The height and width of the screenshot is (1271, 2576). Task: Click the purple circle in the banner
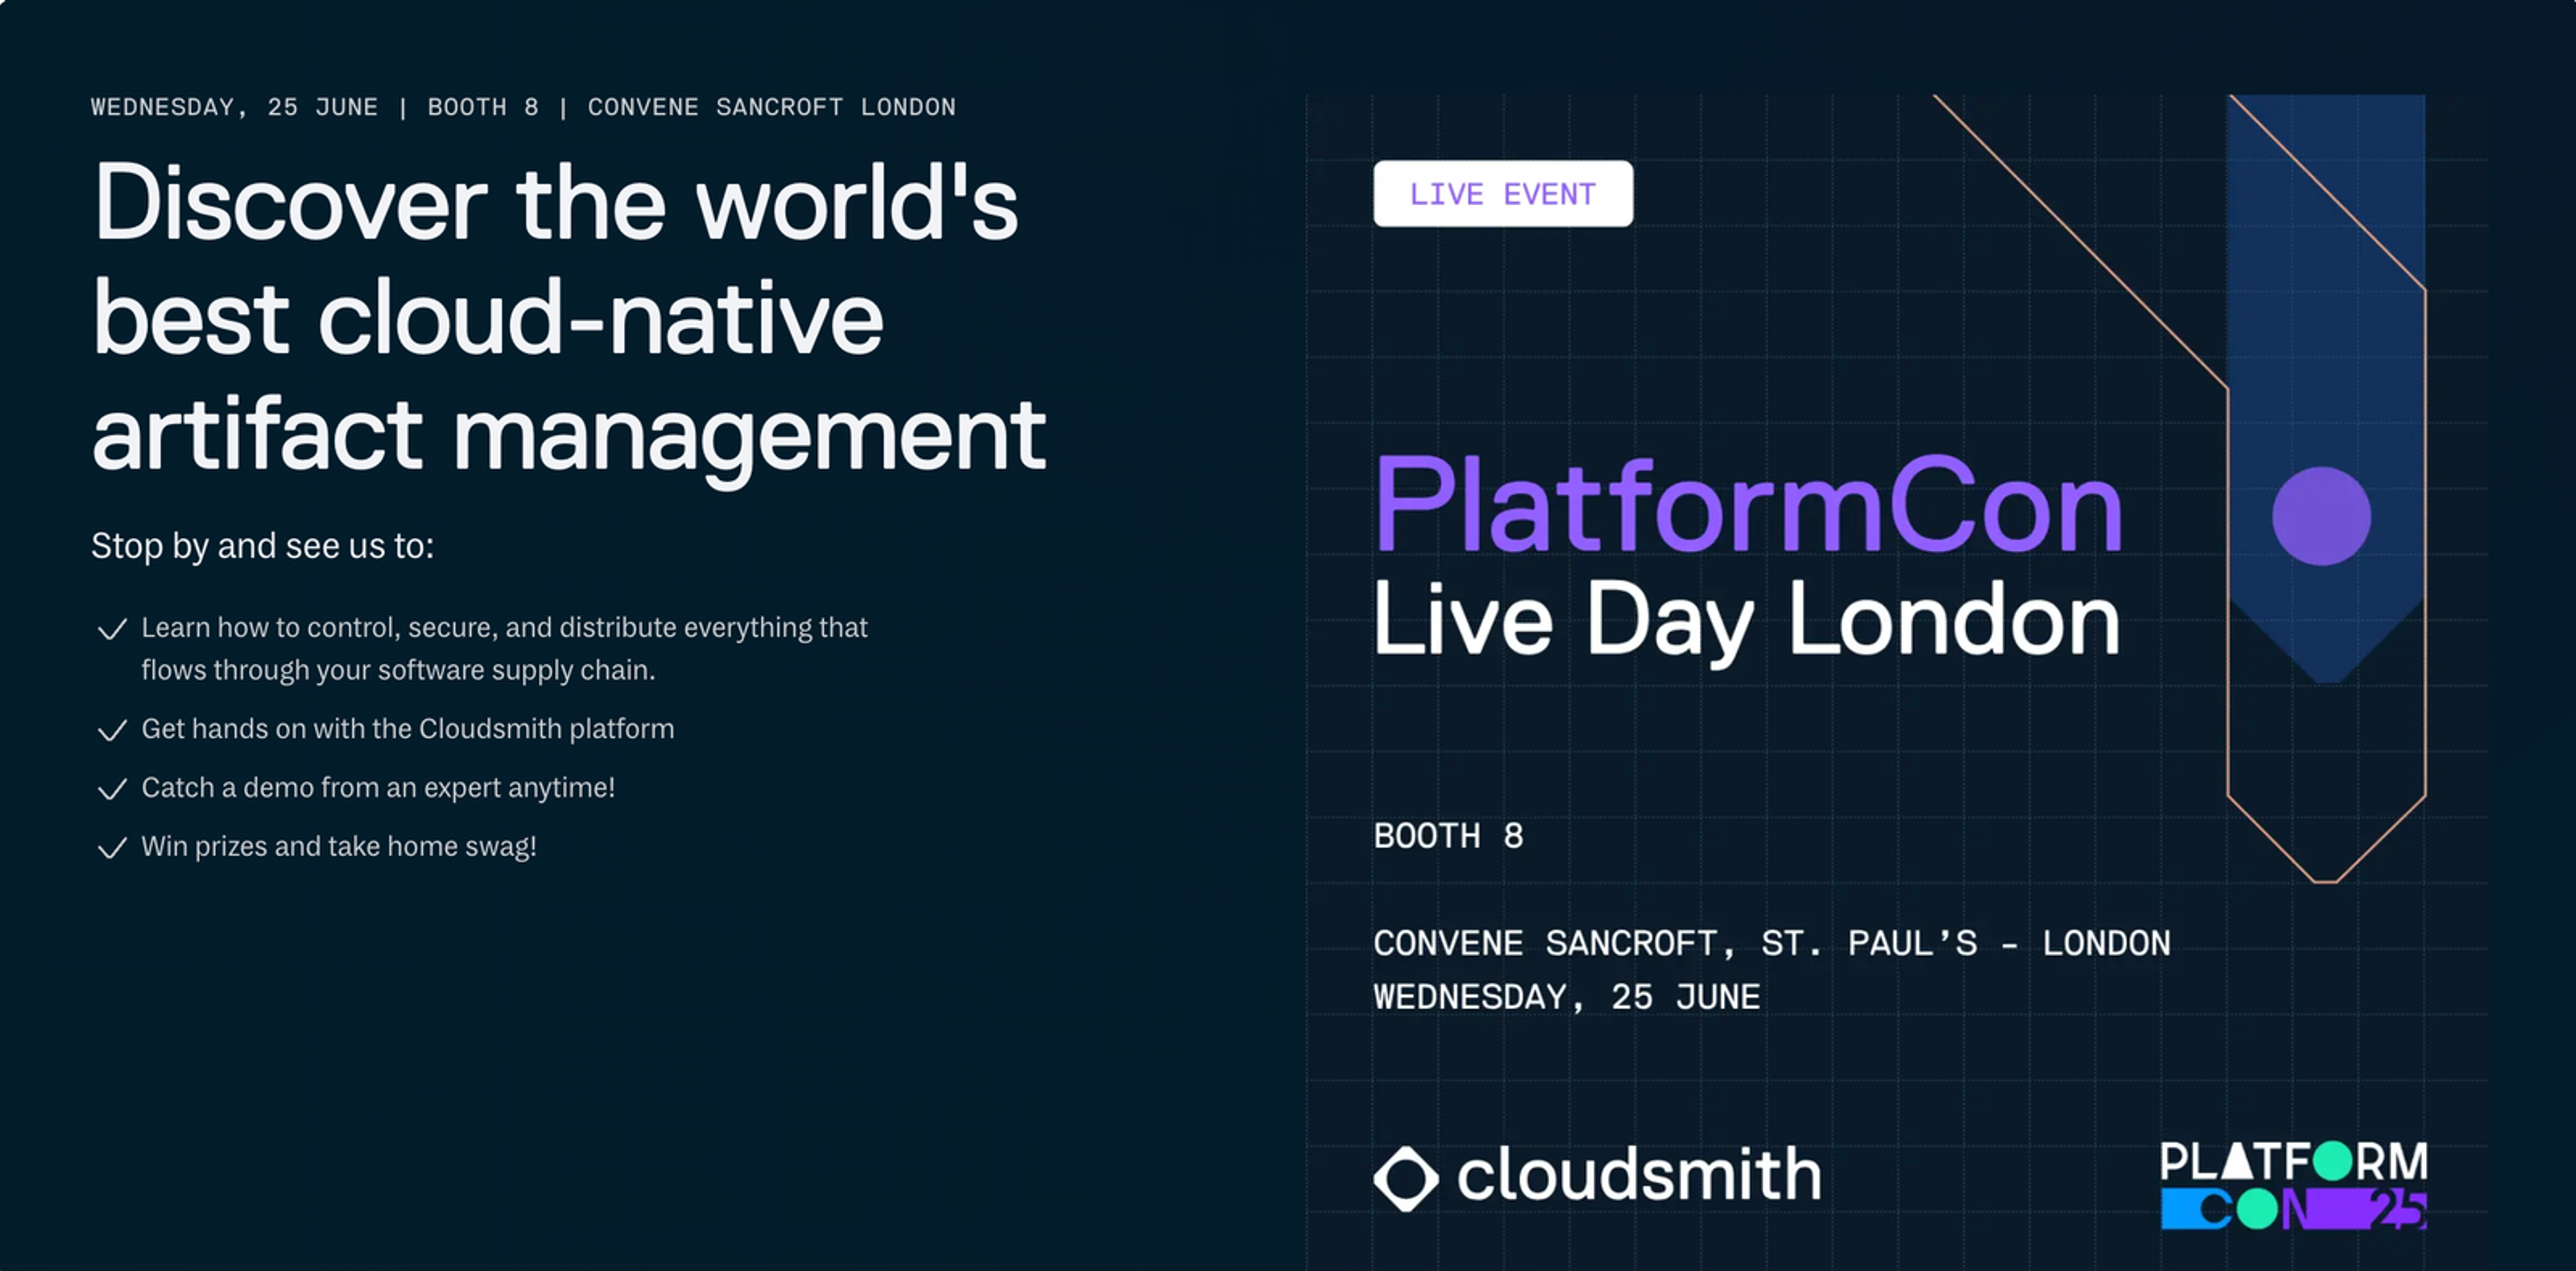pos(2320,516)
